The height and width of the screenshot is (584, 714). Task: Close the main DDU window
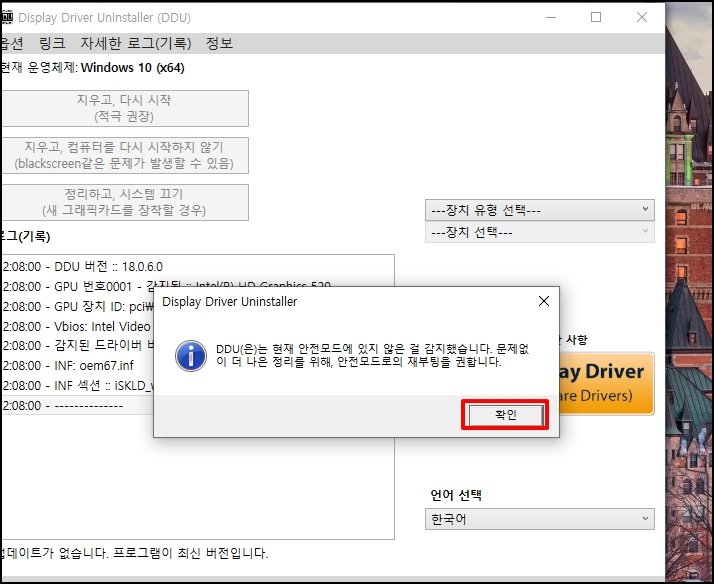pos(642,17)
